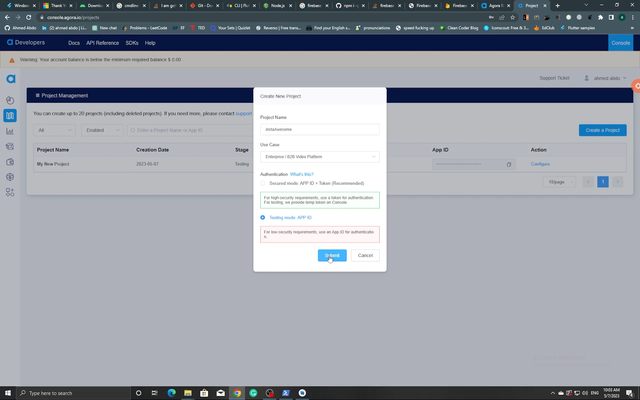The image size is (640, 400).
Task: Click the user avatar icon beside ahmed abdo
Action: pos(587,78)
